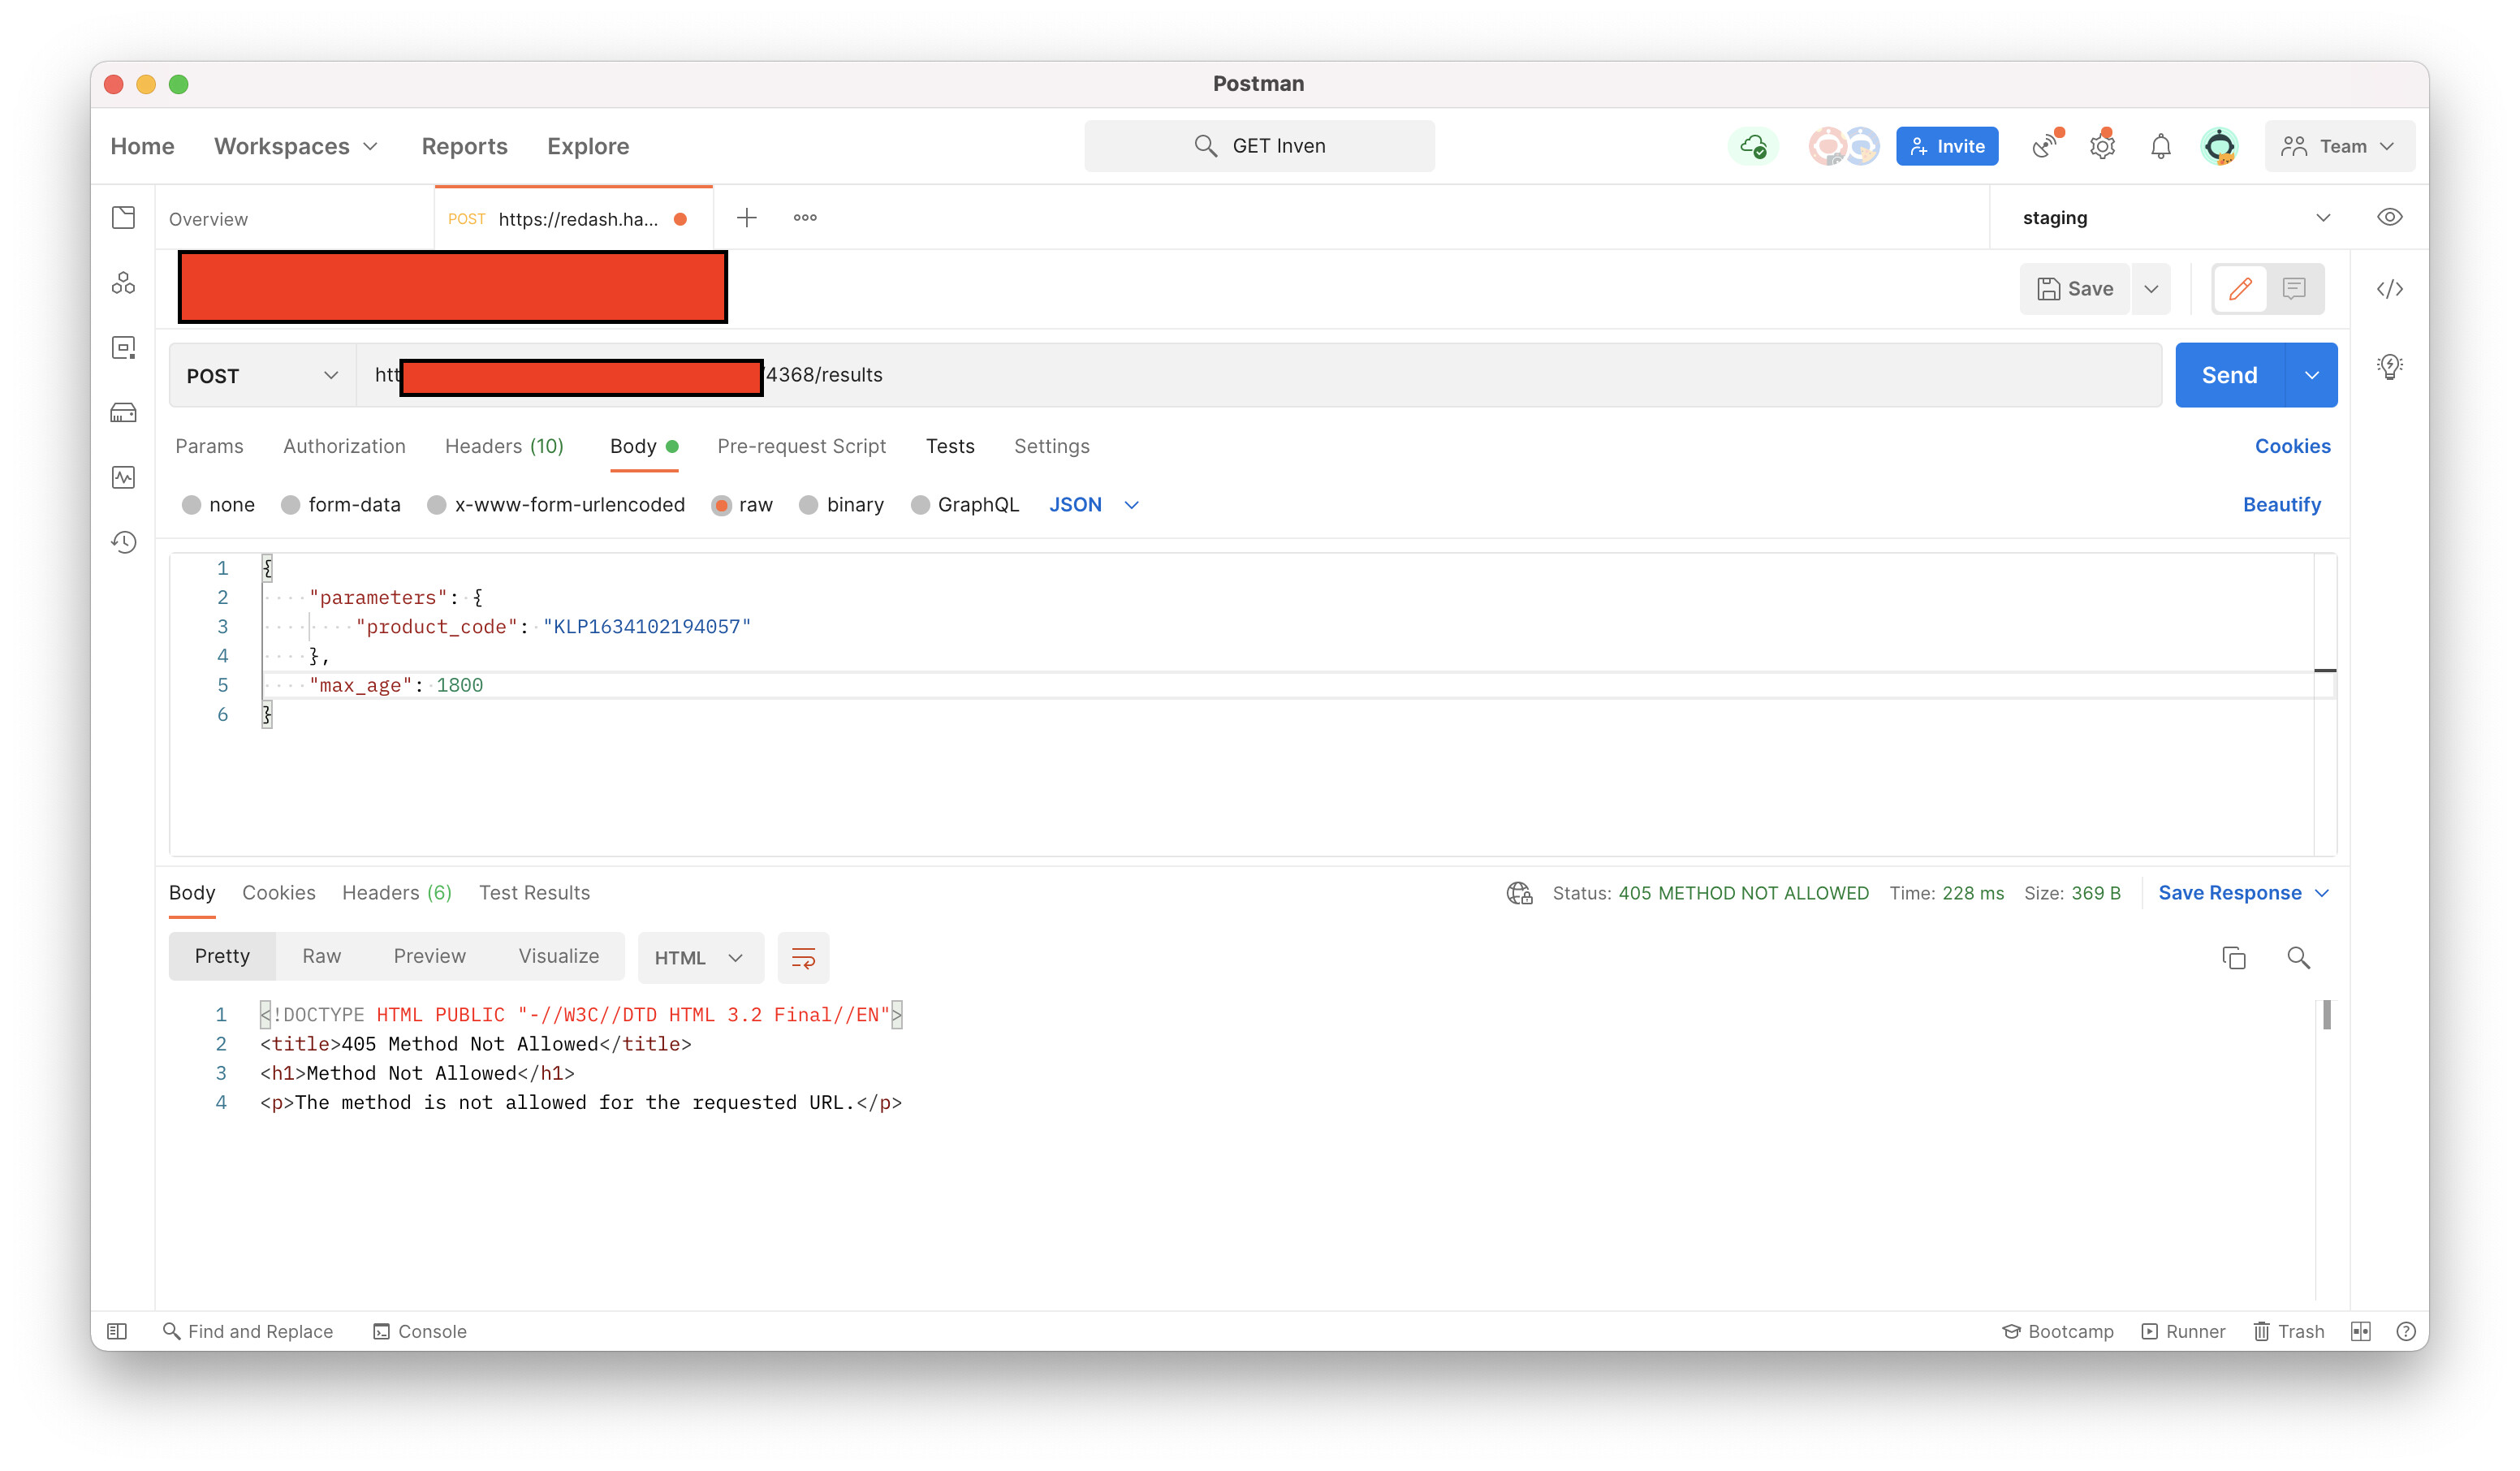Open the response Test Results tab
The image size is (2520, 1471).
pyautogui.click(x=534, y=893)
